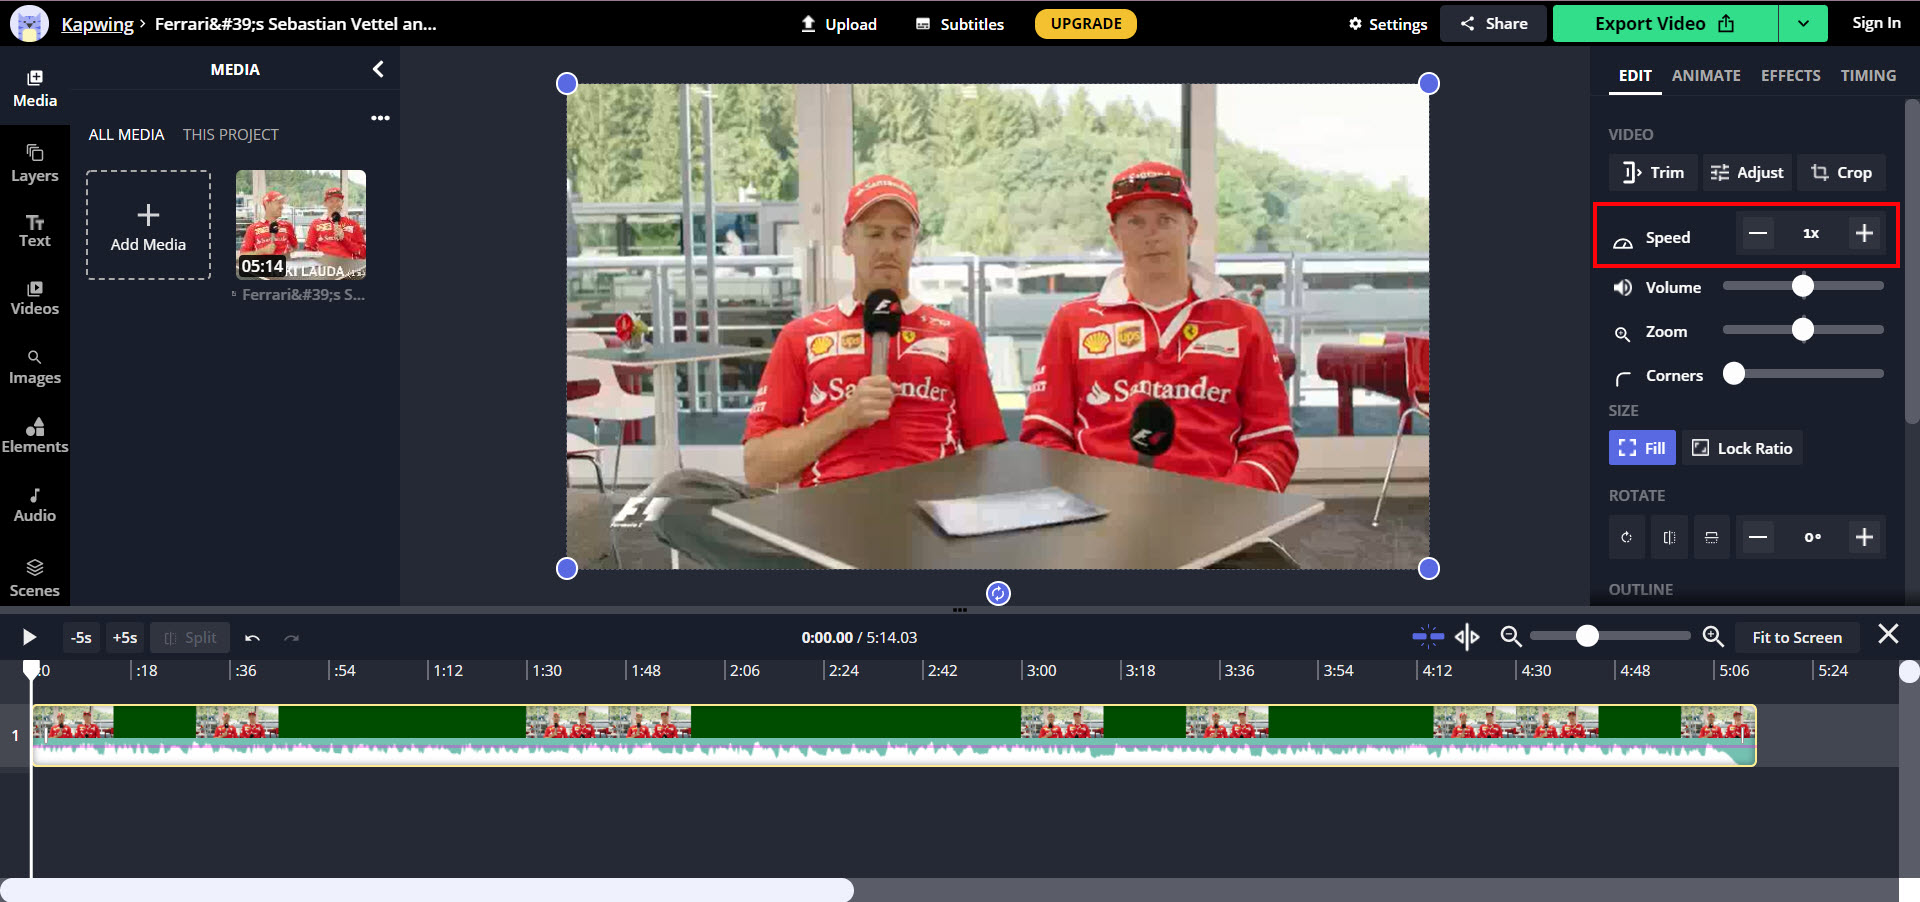Screen dimensions: 1920x902
Task: Open the Crop tool
Action: tap(1841, 172)
